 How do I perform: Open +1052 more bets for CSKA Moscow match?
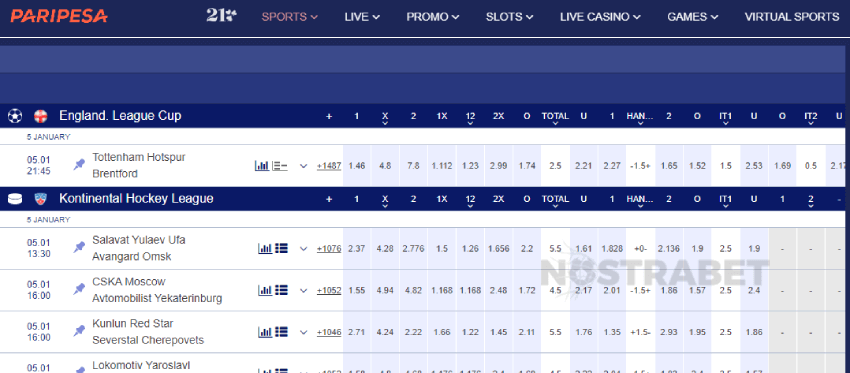(x=329, y=291)
